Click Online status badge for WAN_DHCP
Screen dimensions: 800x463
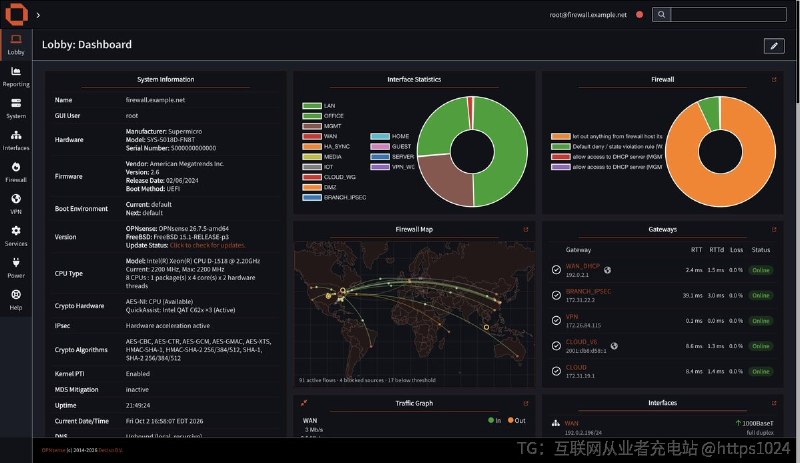(x=761, y=270)
